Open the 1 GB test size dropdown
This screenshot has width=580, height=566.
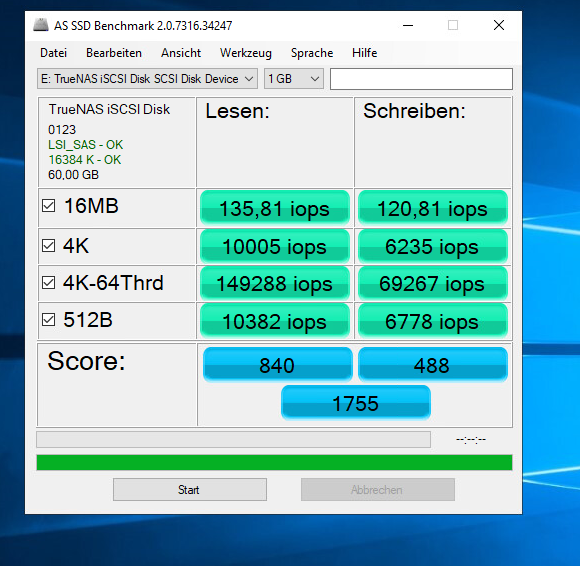294,79
